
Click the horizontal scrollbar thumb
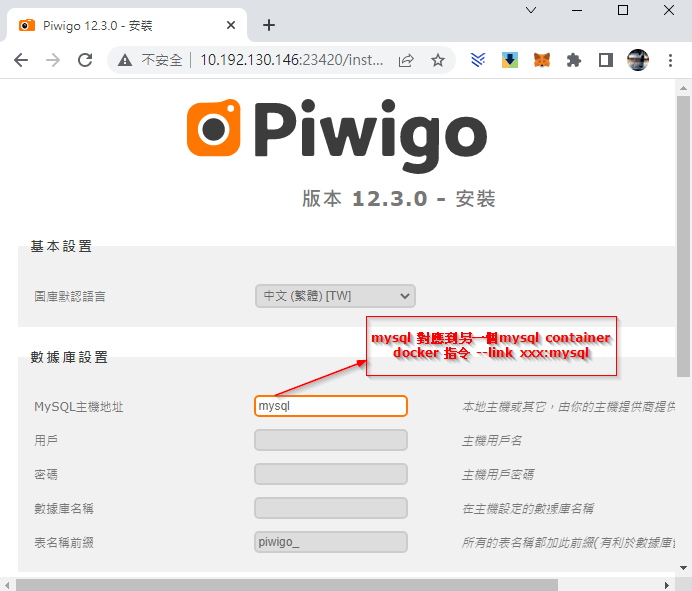287,585
